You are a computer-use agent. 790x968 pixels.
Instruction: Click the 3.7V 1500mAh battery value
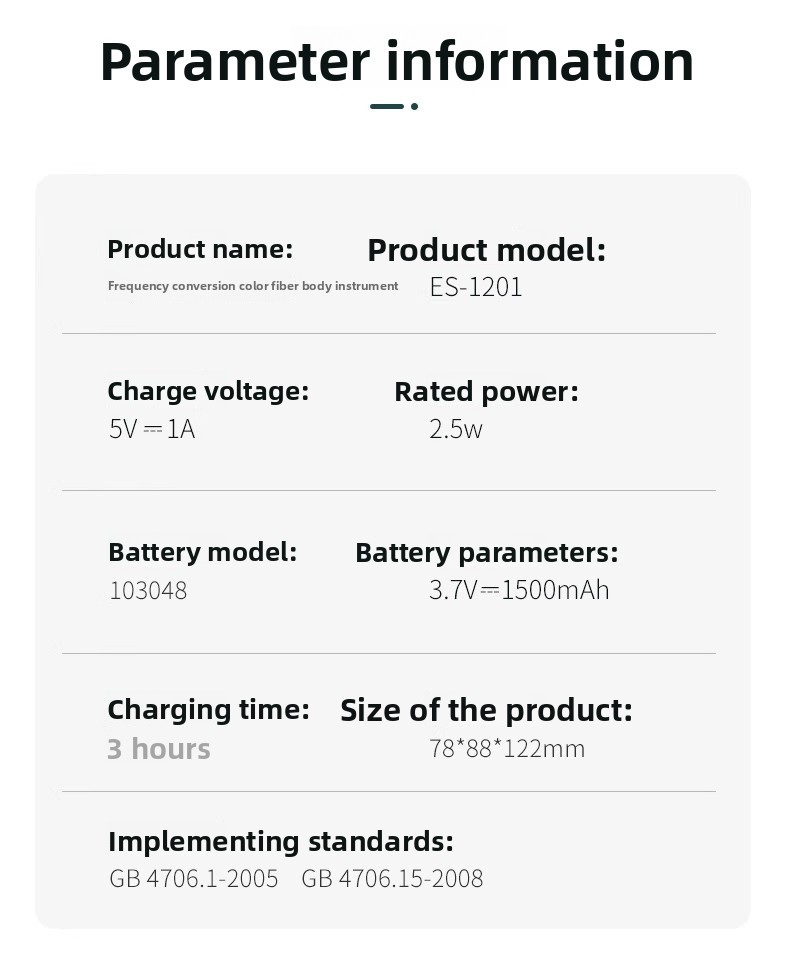519,590
